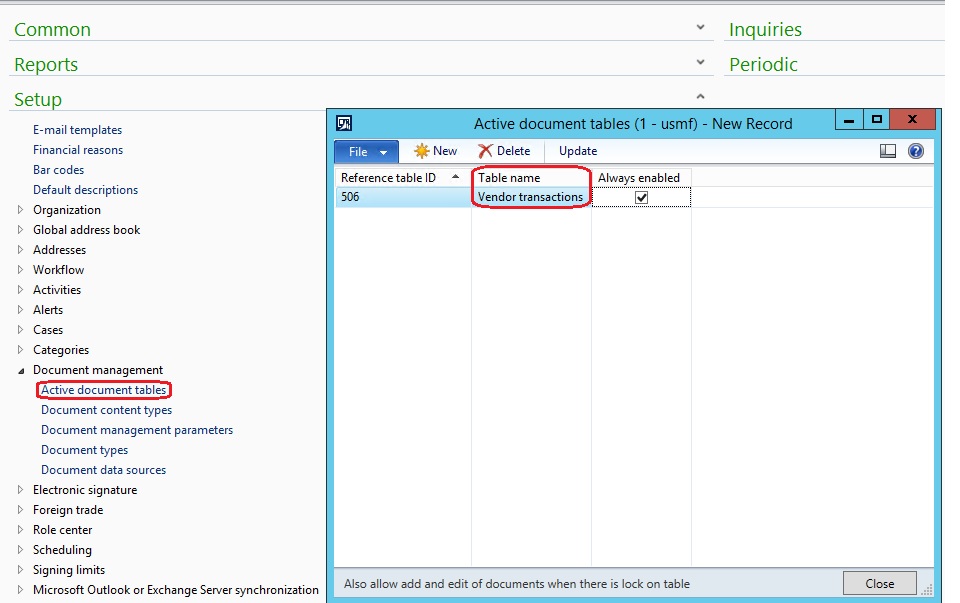Click the view layout icon beside Help
This screenshot has width=960, height=603.
(887, 151)
